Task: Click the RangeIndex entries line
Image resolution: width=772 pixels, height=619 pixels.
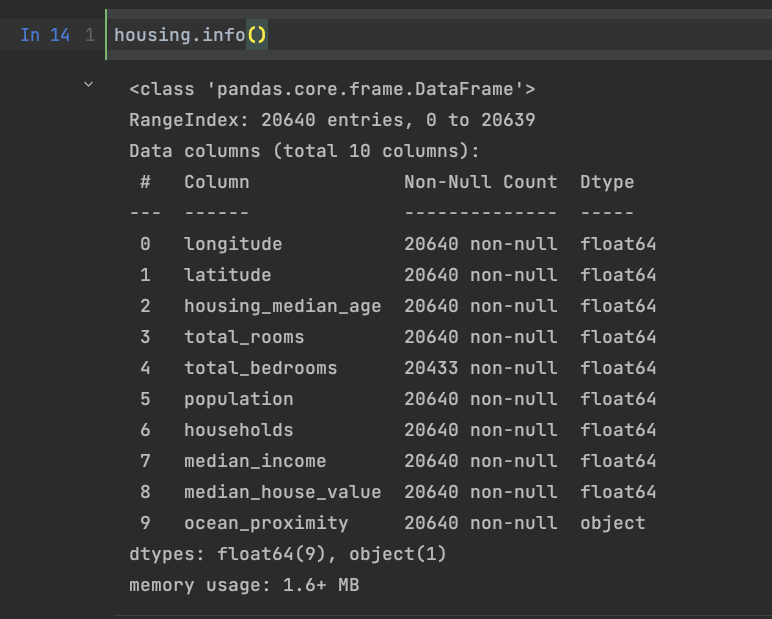Action: 332,120
